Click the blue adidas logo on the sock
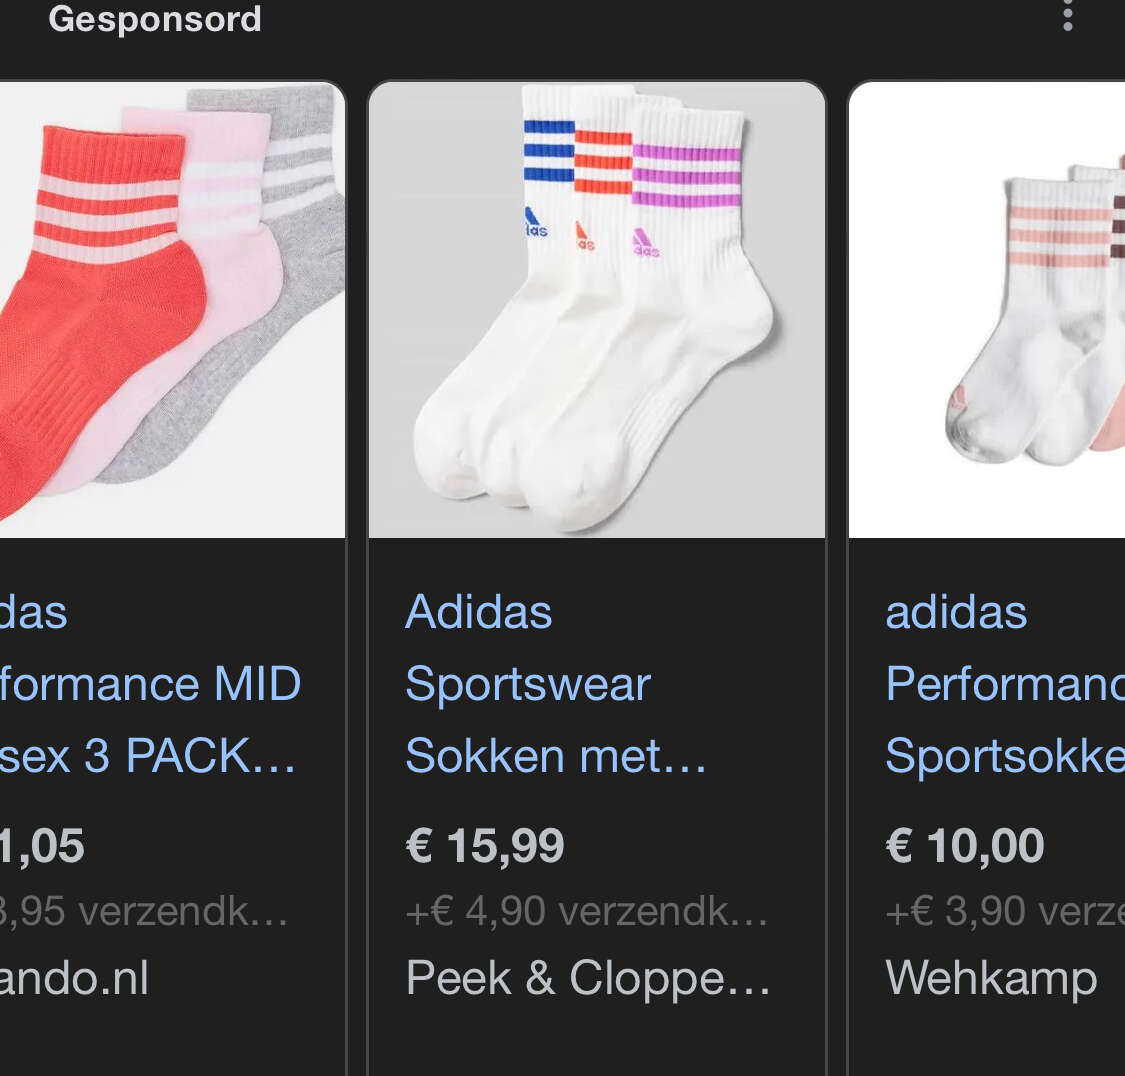The height and width of the screenshot is (1076, 1125). [535, 222]
